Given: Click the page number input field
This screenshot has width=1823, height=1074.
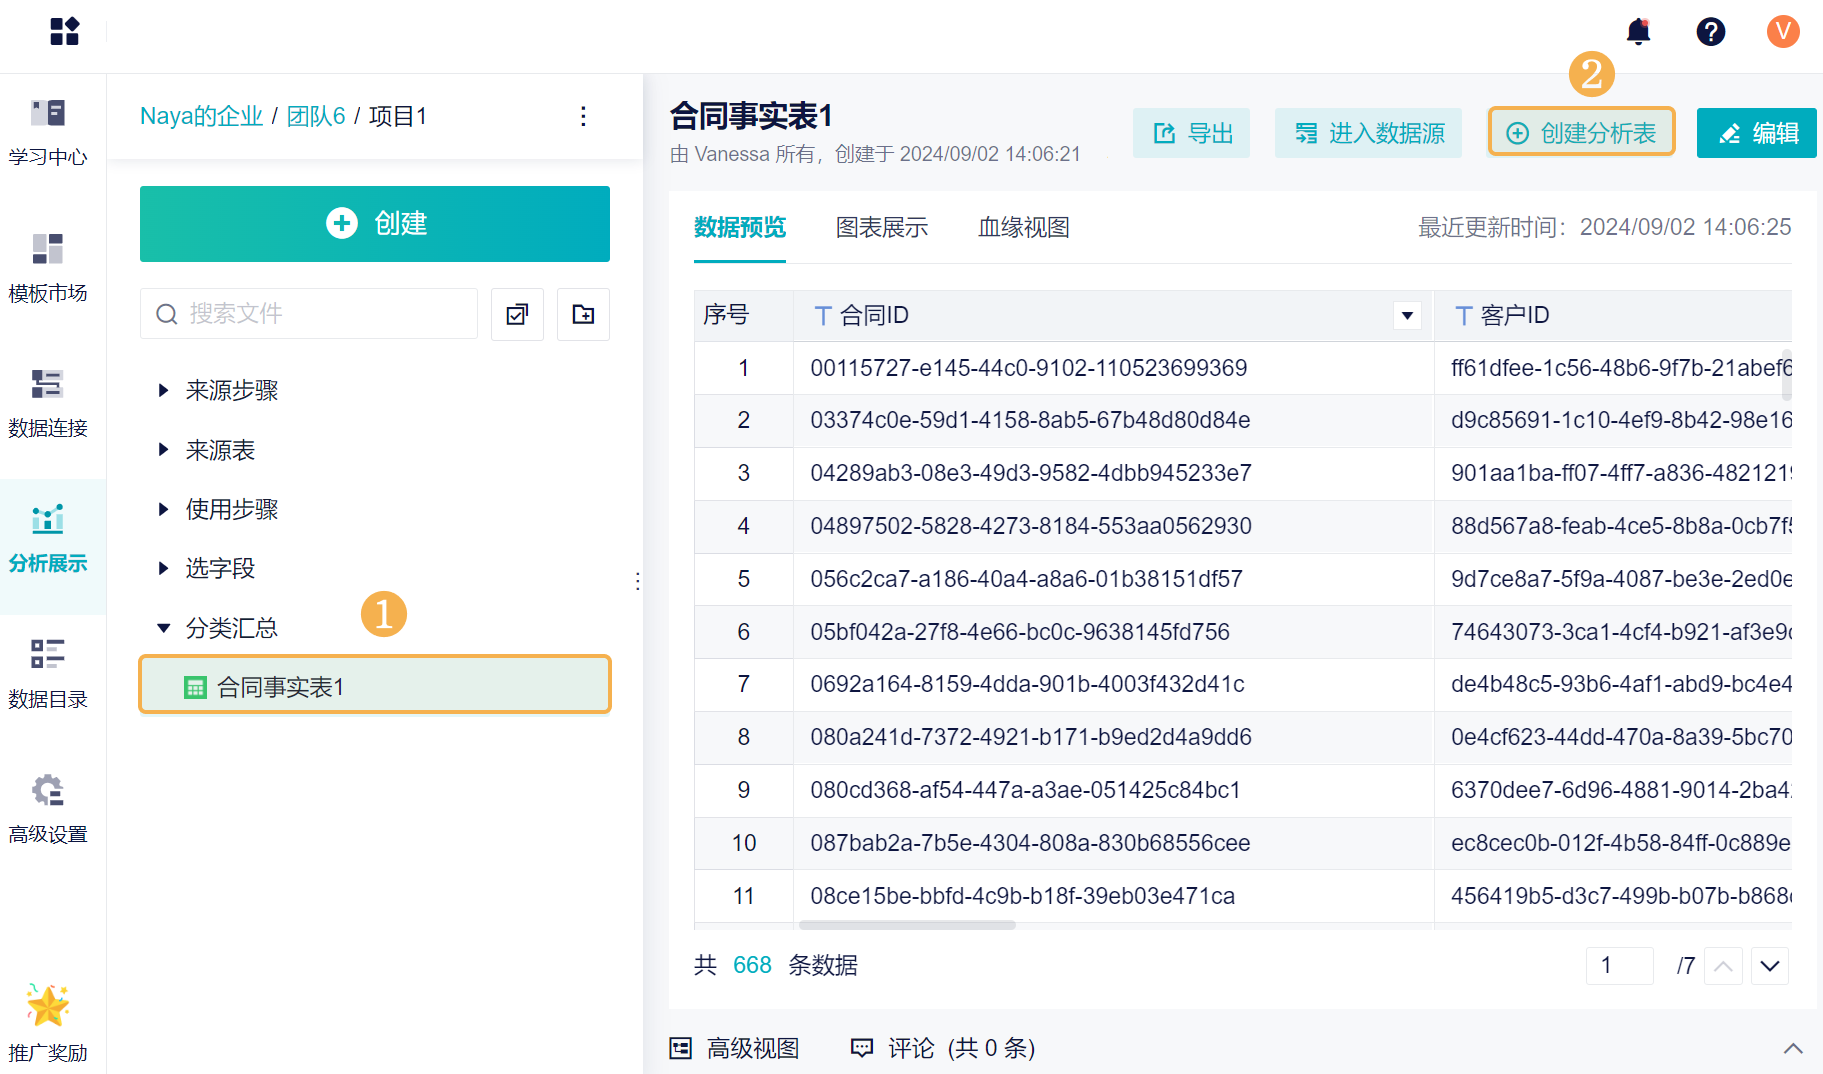Looking at the screenshot, I should point(1620,966).
